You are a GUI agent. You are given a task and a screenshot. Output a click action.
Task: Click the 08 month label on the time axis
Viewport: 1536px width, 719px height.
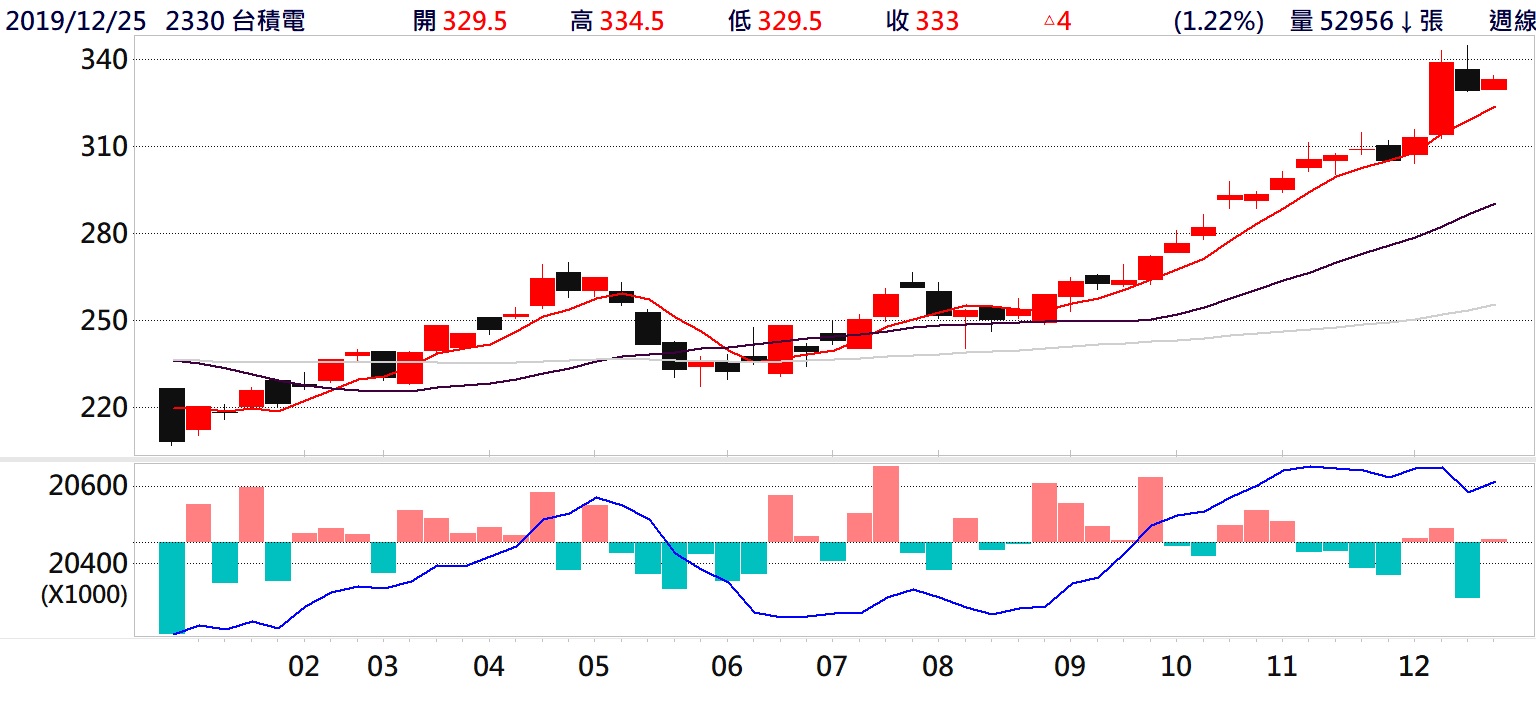pos(938,667)
